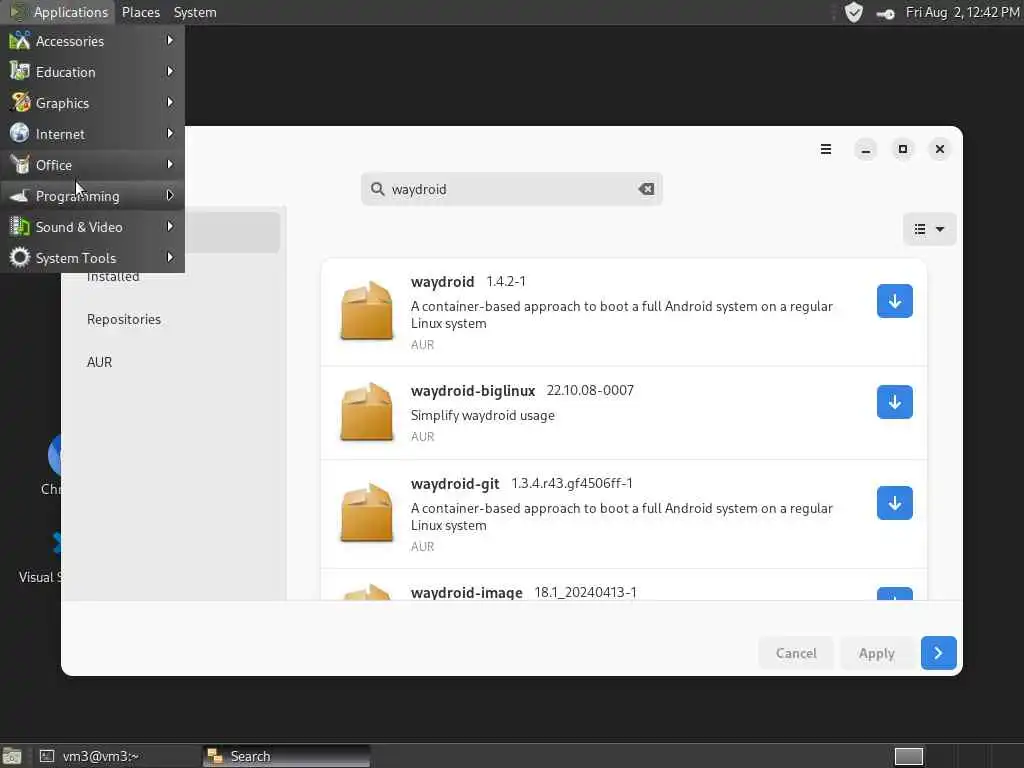
Task: Click the search magnifier icon
Action: pyautogui.click(x=377, y=189)
